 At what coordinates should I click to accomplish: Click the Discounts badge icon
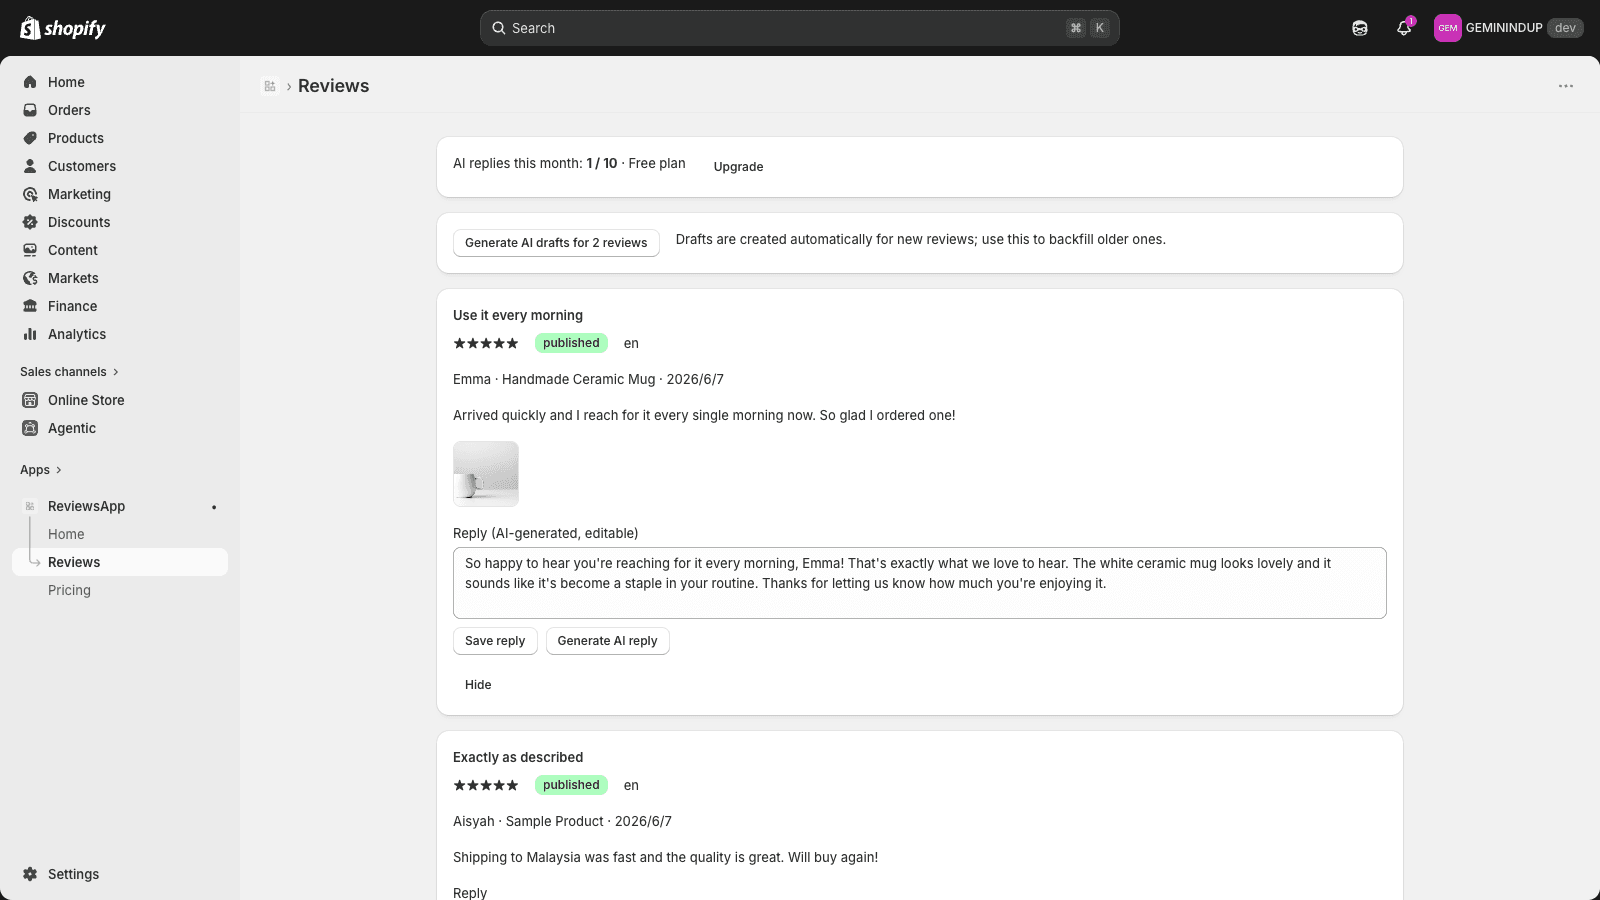point(30,222)
